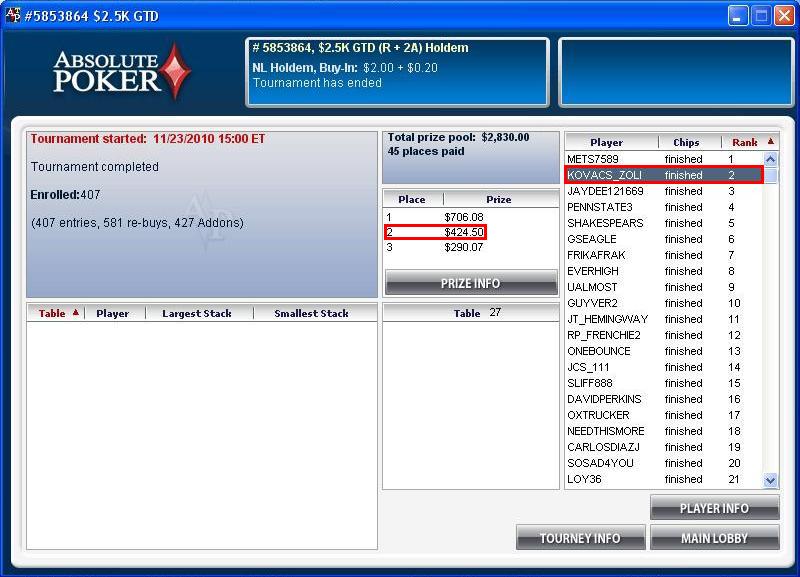The height and width of the screenshot is (577, 800).
Task: Sort player list by Chips column
Action: click(x=686, y=142)
